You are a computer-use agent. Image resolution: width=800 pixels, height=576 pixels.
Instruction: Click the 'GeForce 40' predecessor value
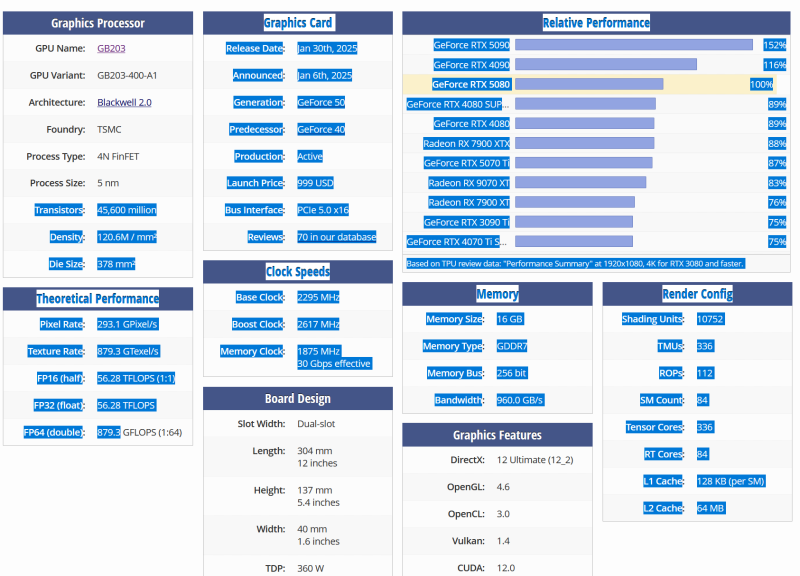point(321,130)
